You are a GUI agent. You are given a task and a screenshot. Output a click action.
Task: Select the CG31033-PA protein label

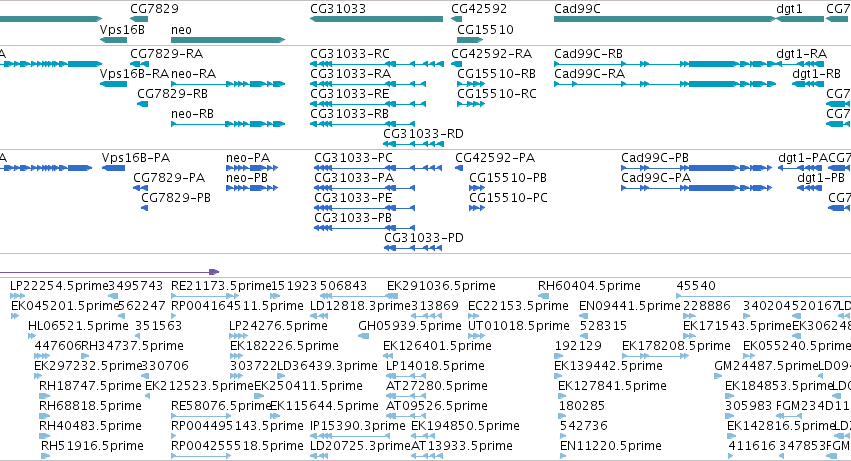(x=354, y=178)
